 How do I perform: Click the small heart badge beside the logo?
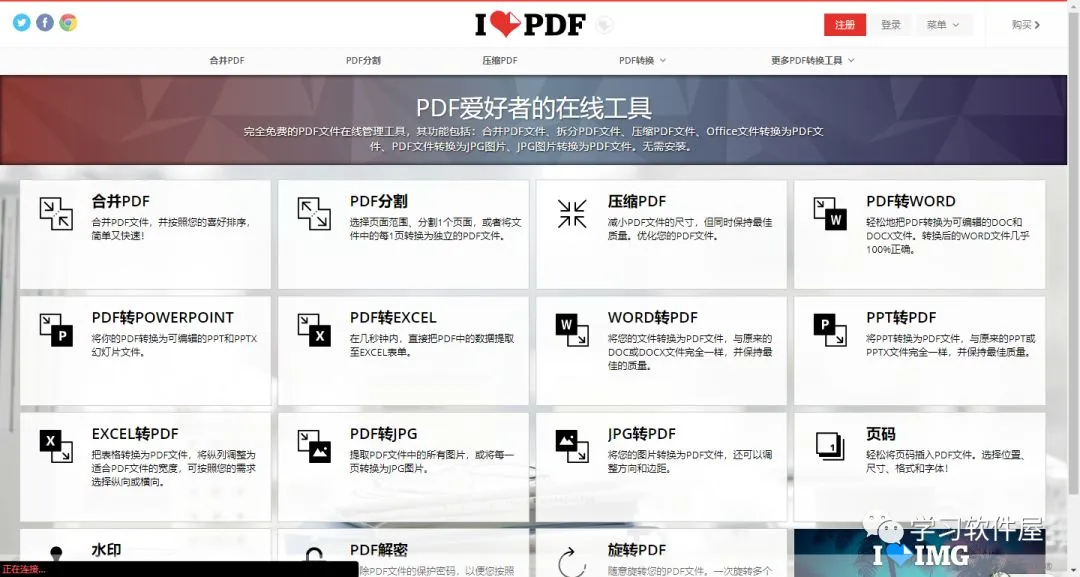[x=604, y=25]
